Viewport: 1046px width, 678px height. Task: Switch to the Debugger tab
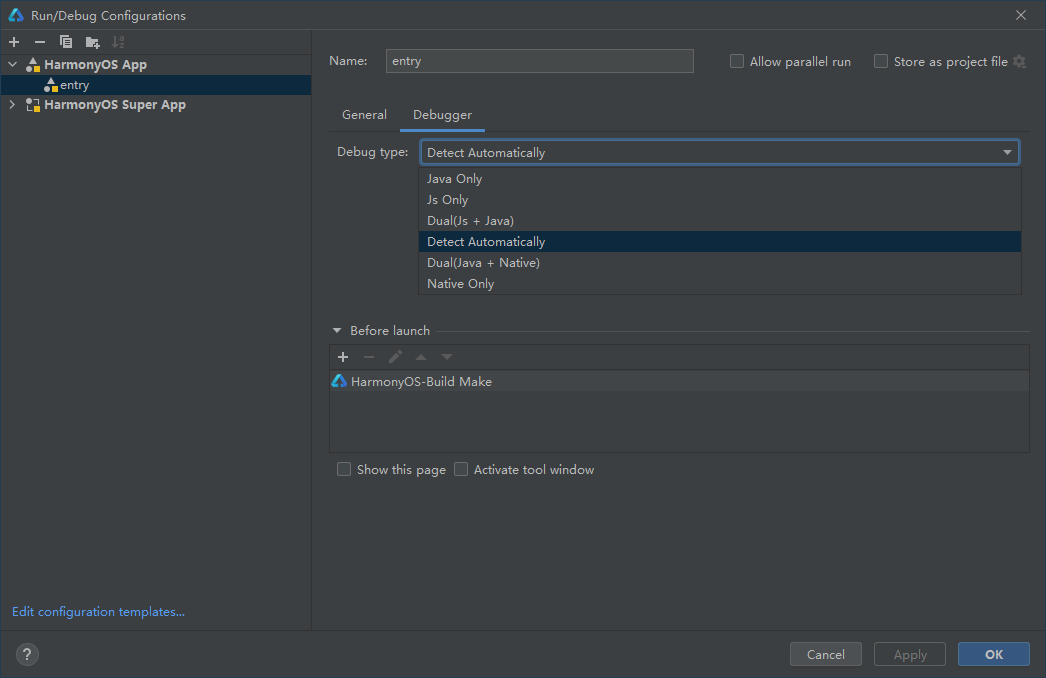pyautogui.click(x=442, y=115)
